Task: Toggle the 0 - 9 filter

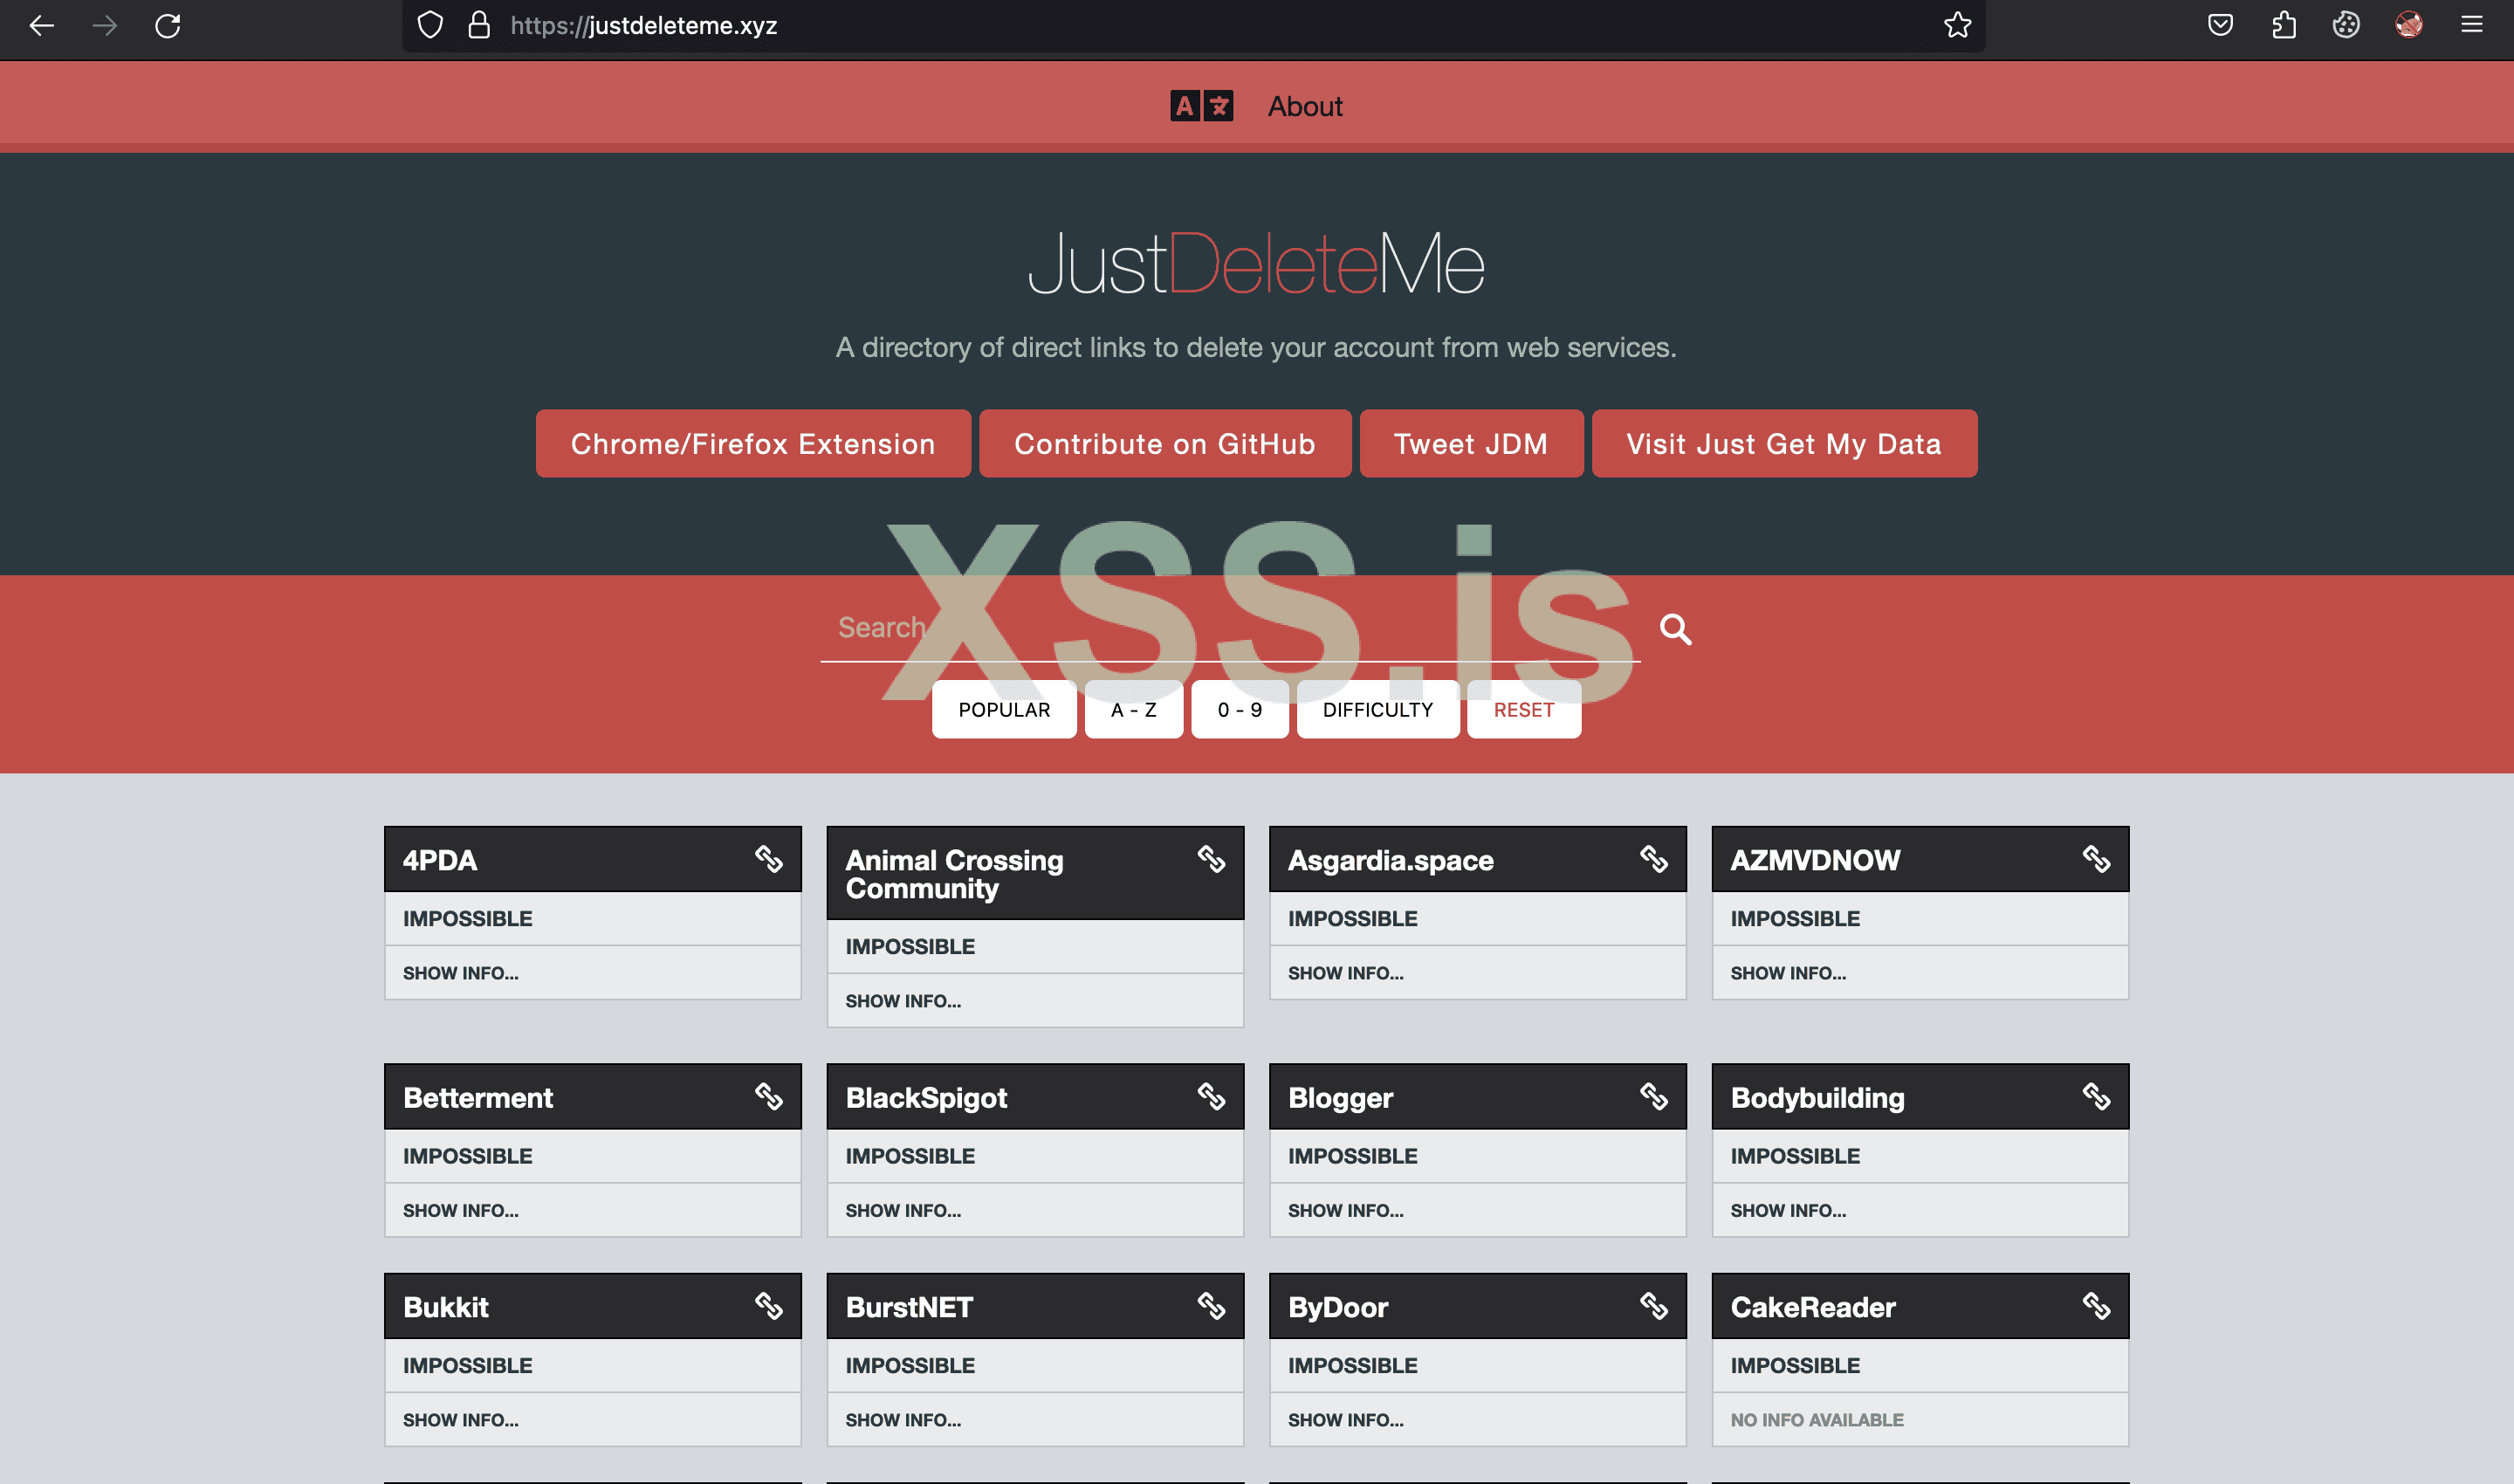Action: (x=1239, y=709)
